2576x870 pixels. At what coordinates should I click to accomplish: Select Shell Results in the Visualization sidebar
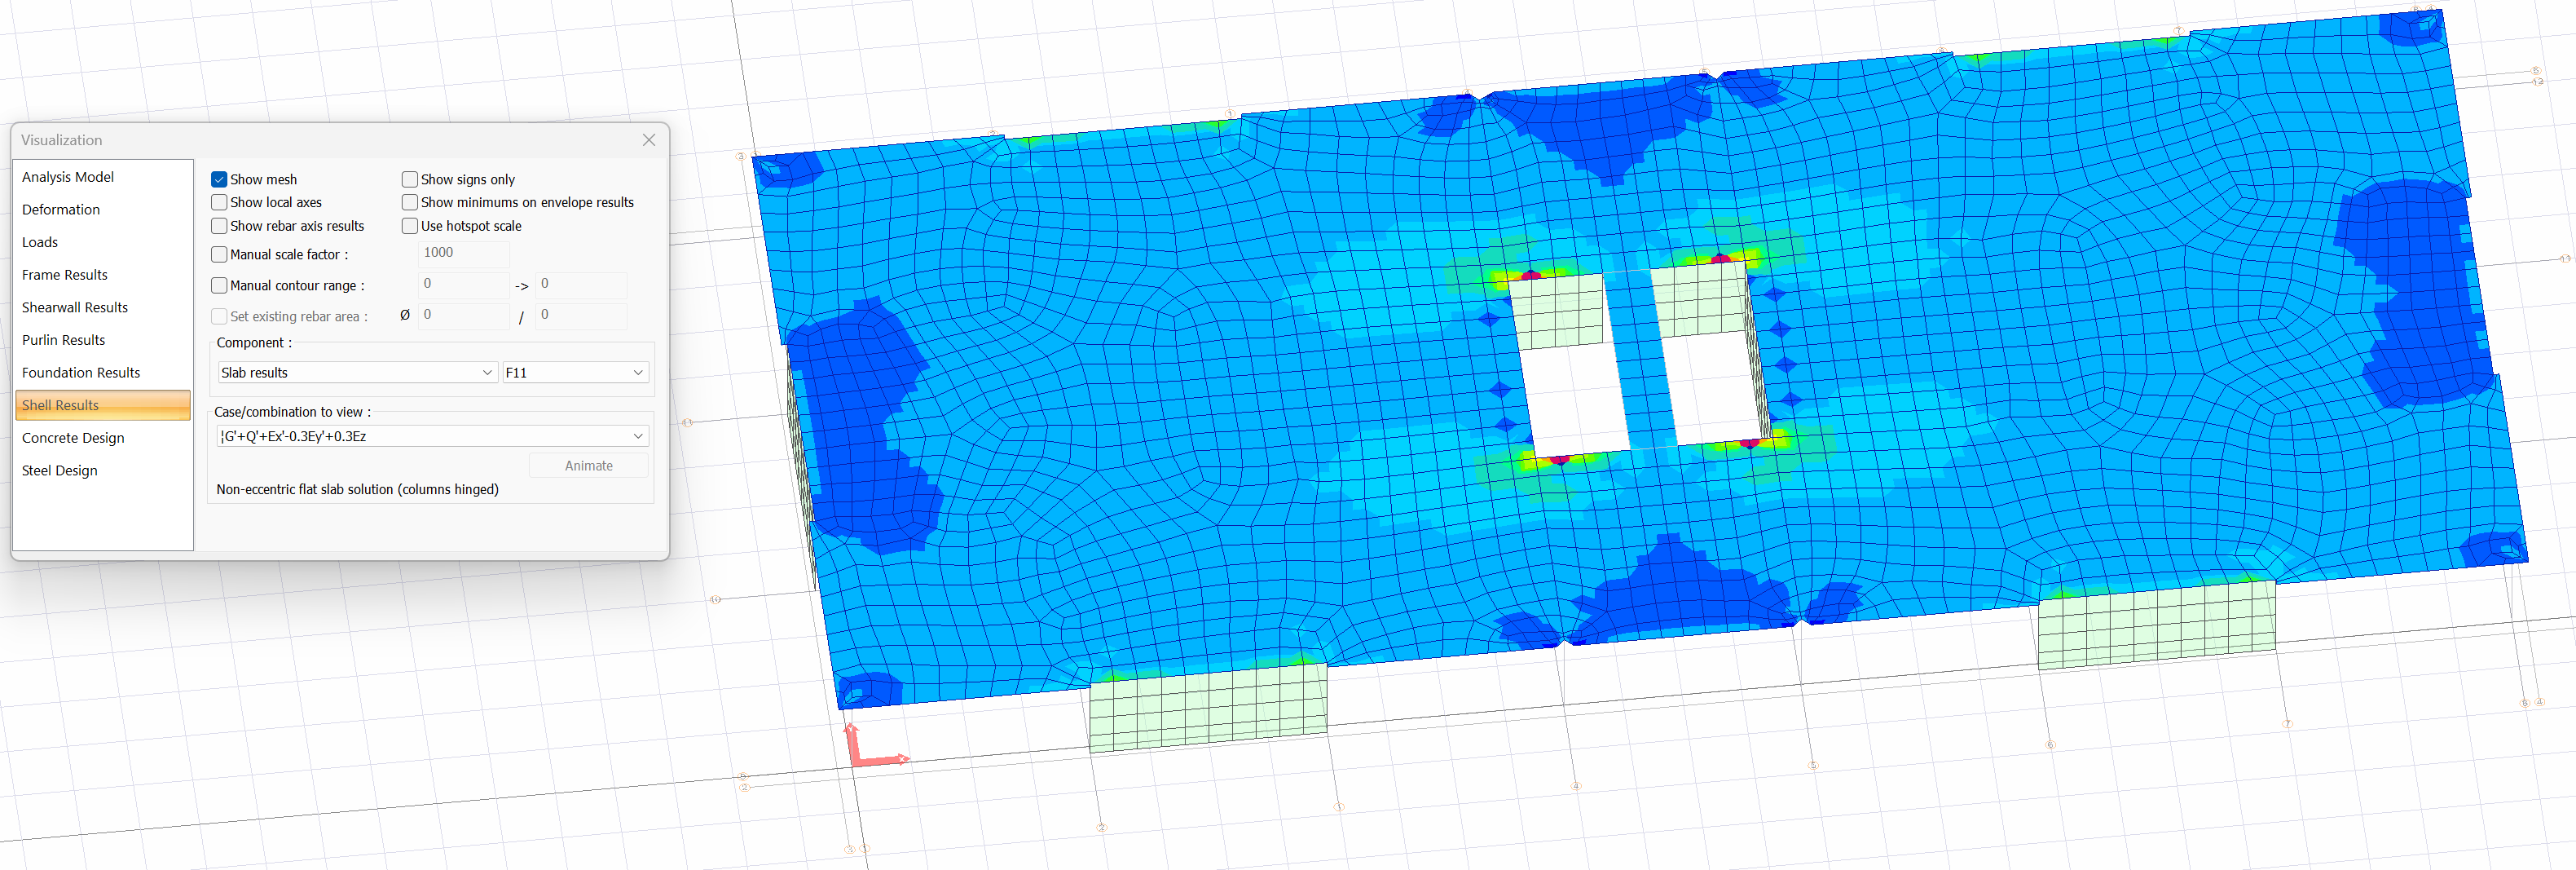pos(61,405)
